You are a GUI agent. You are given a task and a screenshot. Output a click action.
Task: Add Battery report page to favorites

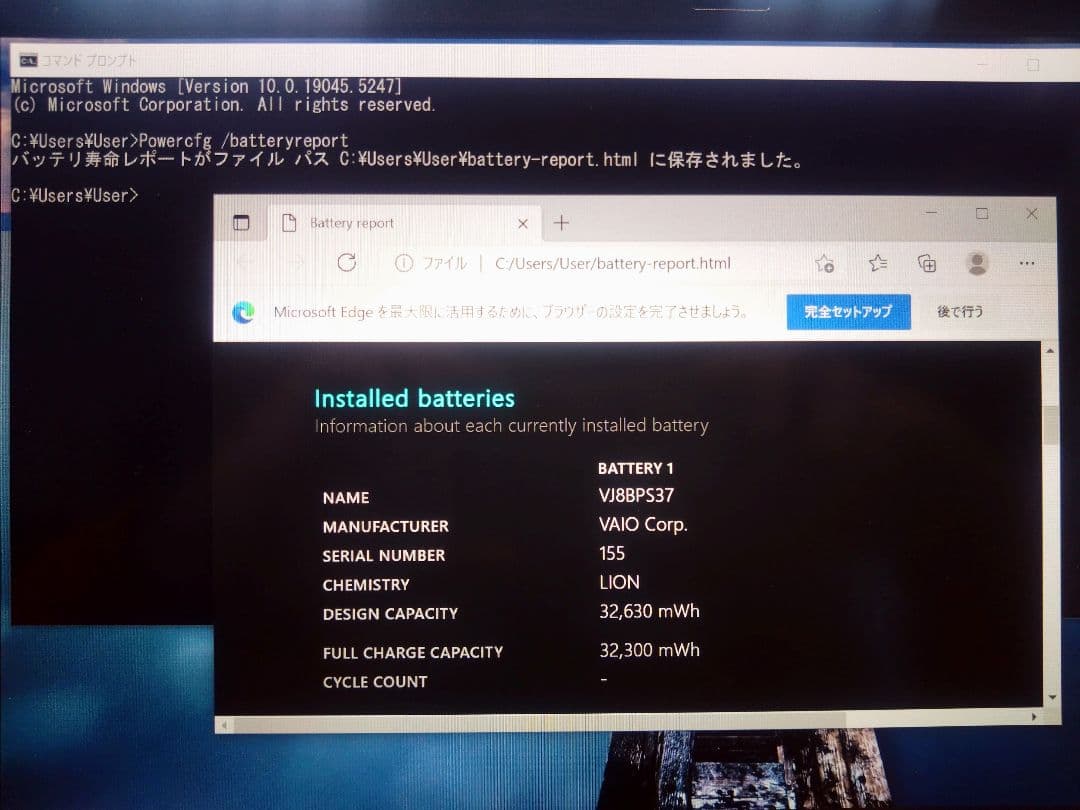click(x=824, y=263)
